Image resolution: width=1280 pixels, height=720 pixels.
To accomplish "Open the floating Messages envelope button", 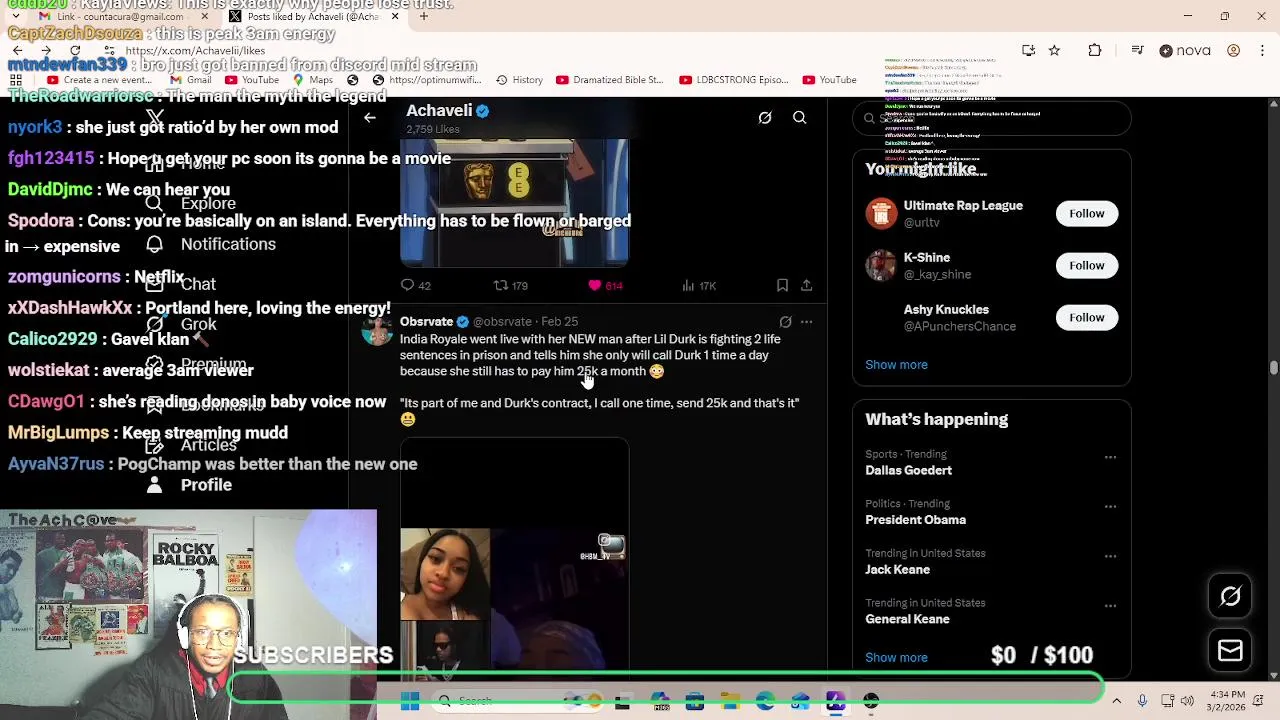I will click(1230, 651).
